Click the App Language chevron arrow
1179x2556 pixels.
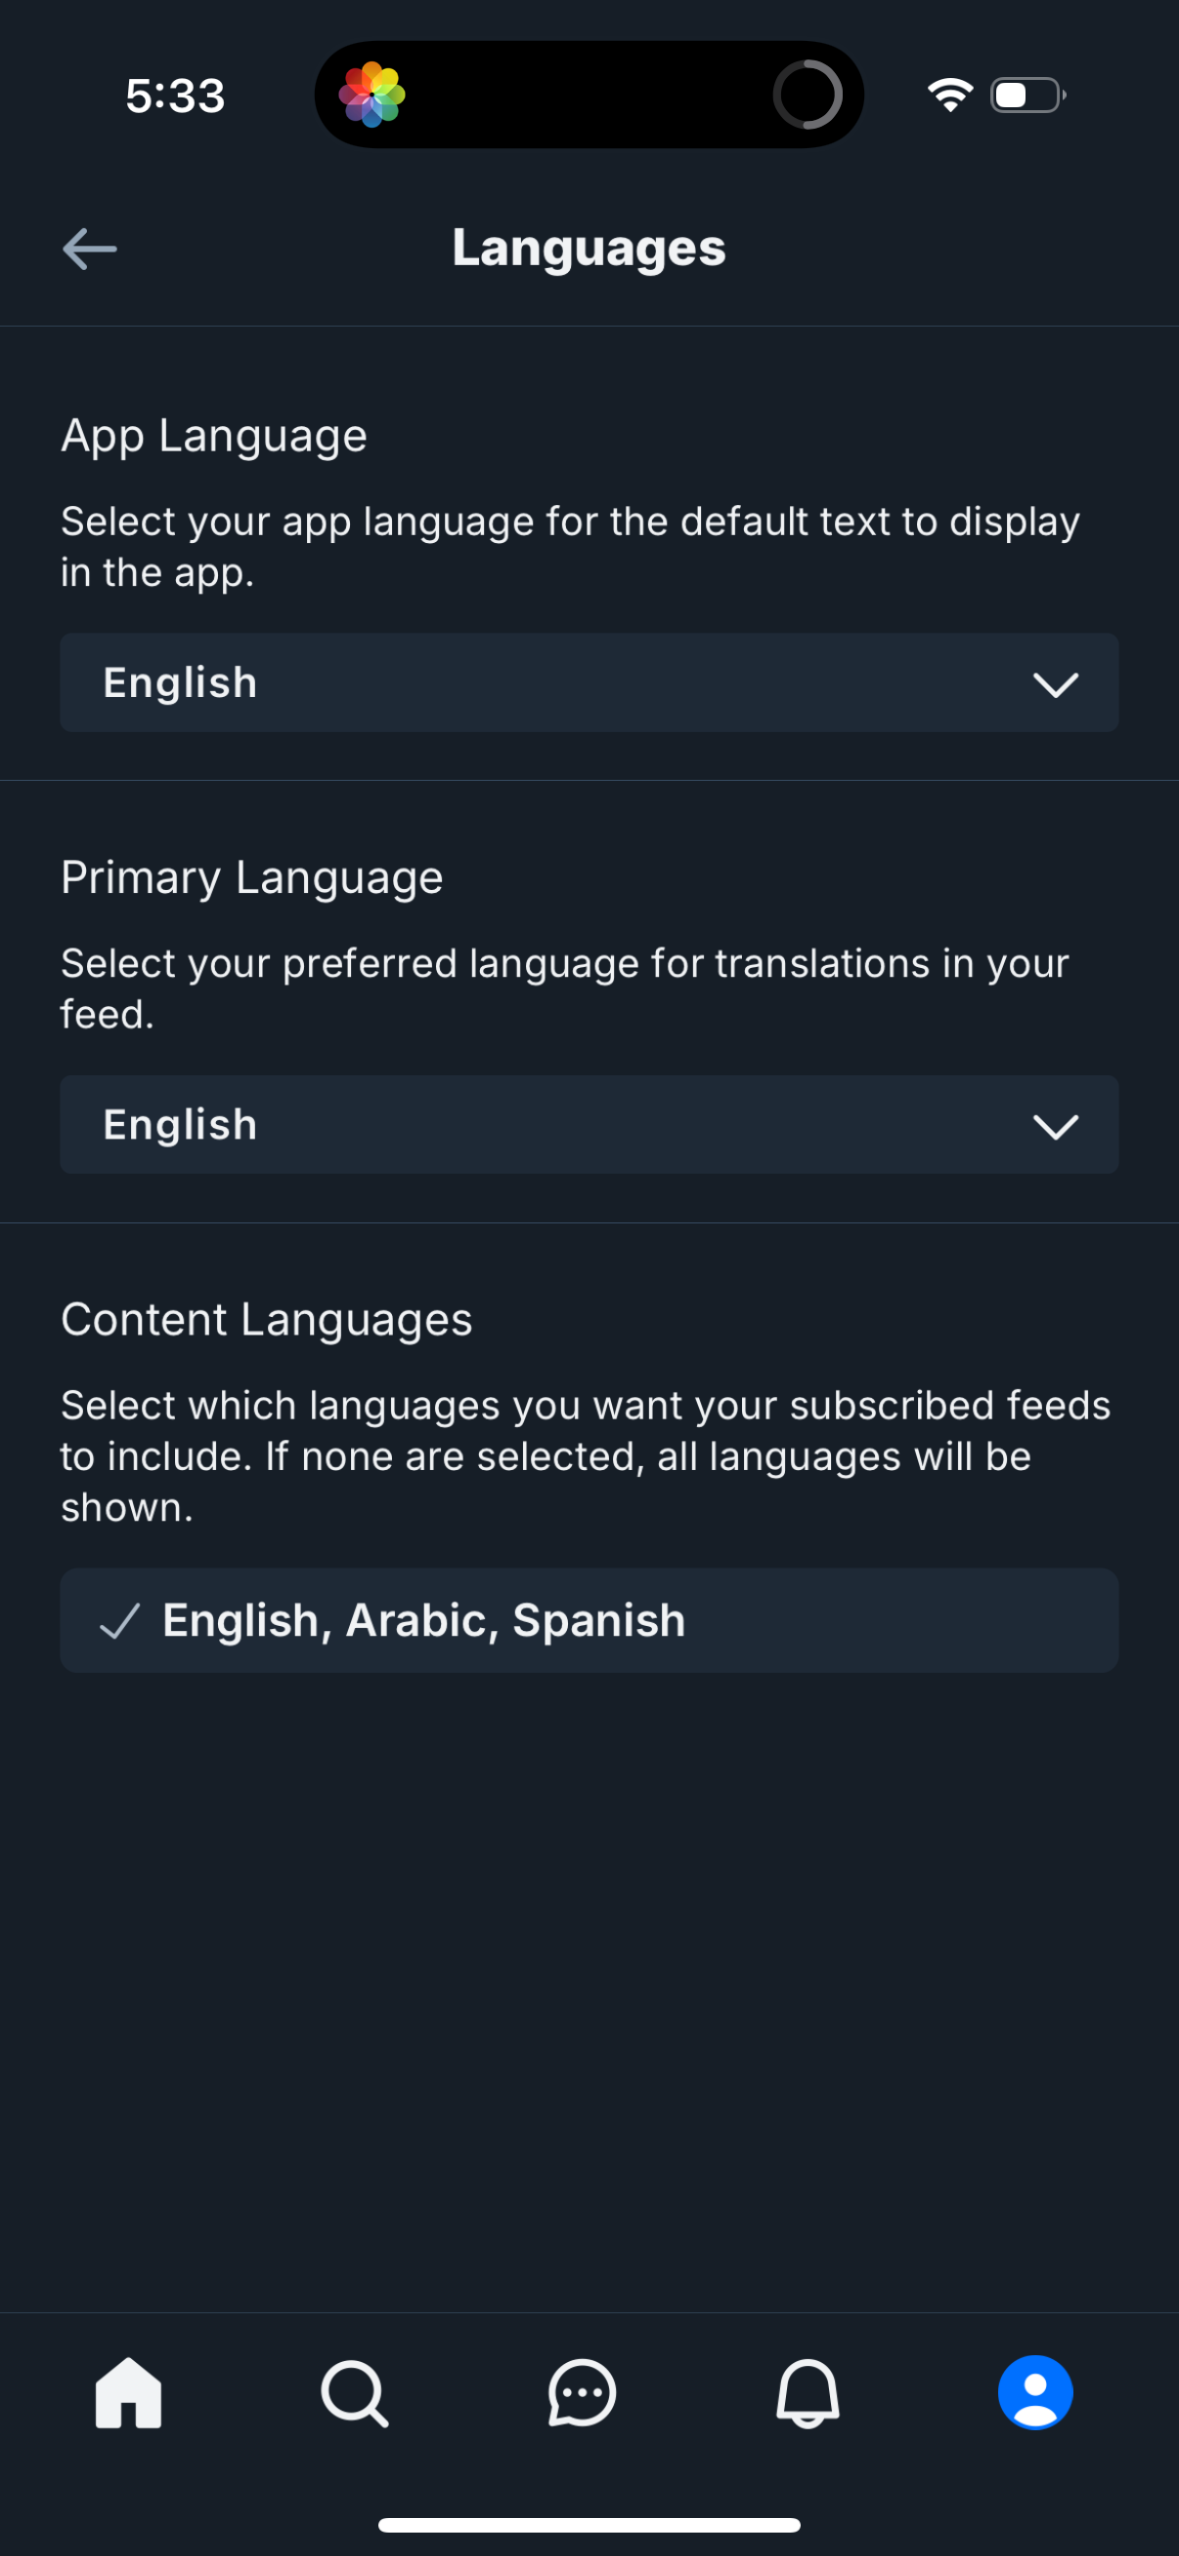tap(1055, 683)
